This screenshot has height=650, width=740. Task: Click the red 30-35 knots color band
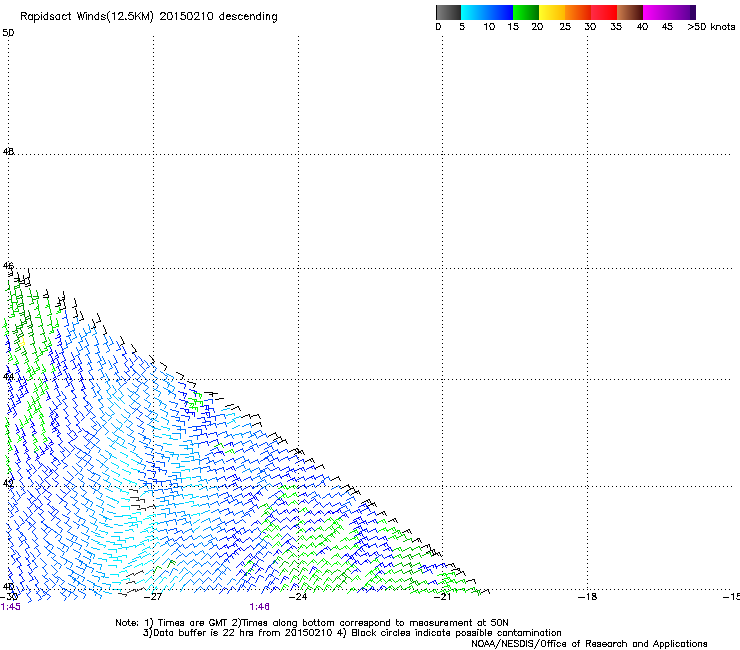pos(604,12)
